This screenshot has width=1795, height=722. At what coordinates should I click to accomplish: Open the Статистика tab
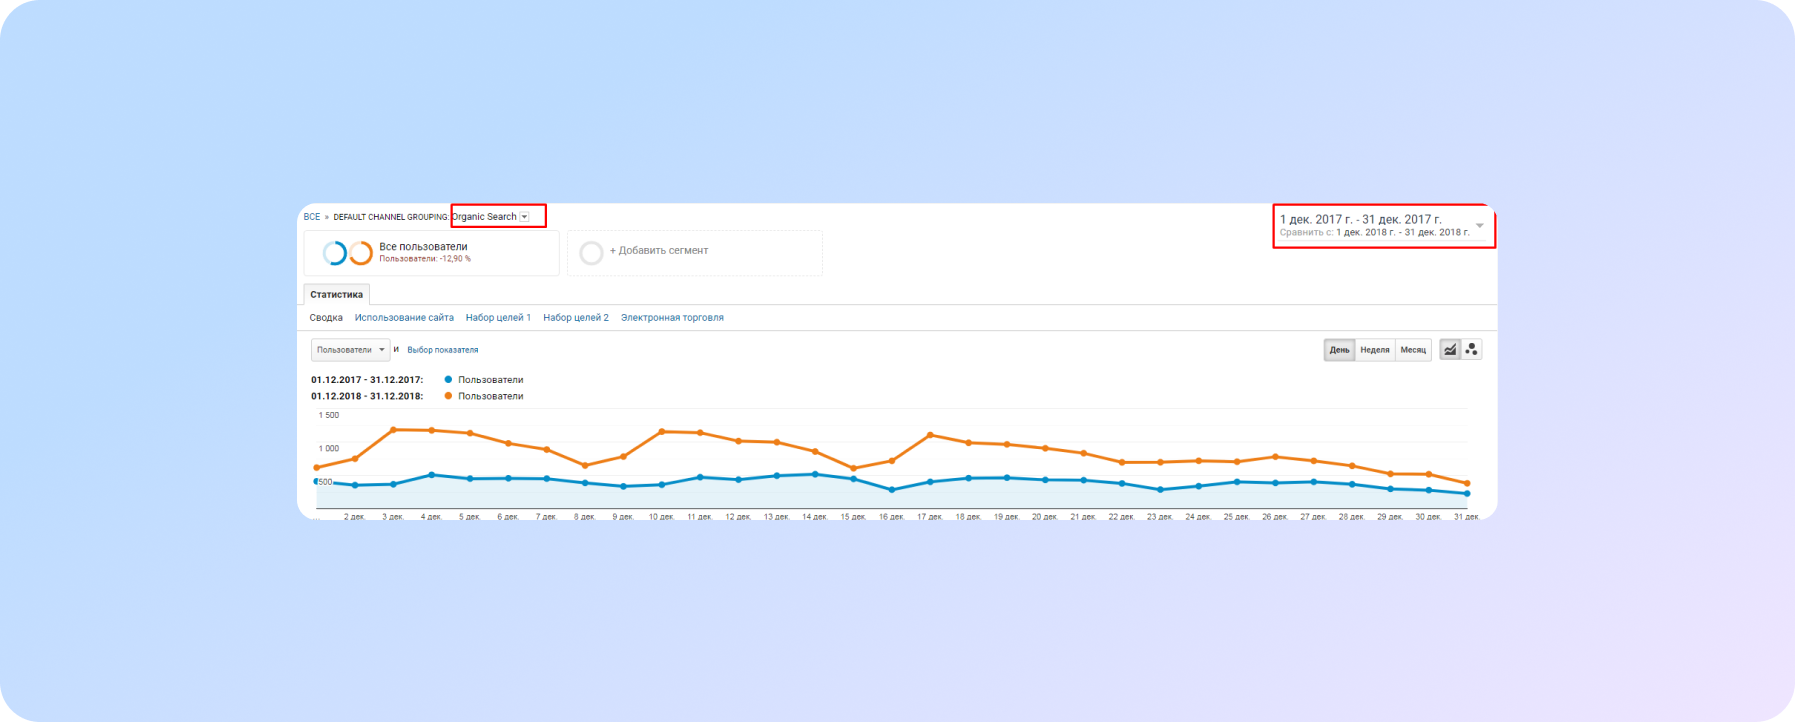click(x=337, y=294)
